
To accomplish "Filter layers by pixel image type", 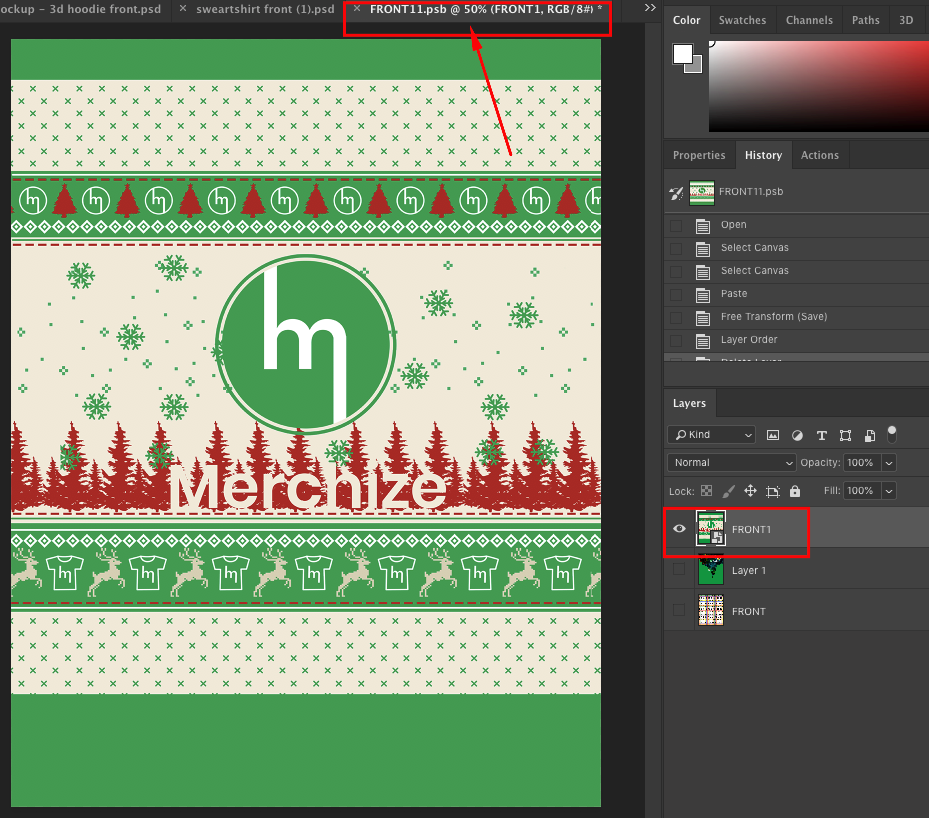I will (x=773, y=435).
